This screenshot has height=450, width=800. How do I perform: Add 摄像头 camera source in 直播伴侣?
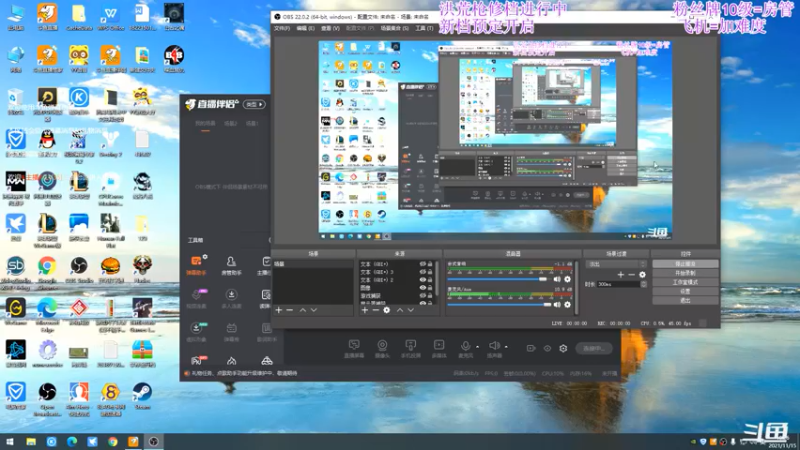(382, 349)
